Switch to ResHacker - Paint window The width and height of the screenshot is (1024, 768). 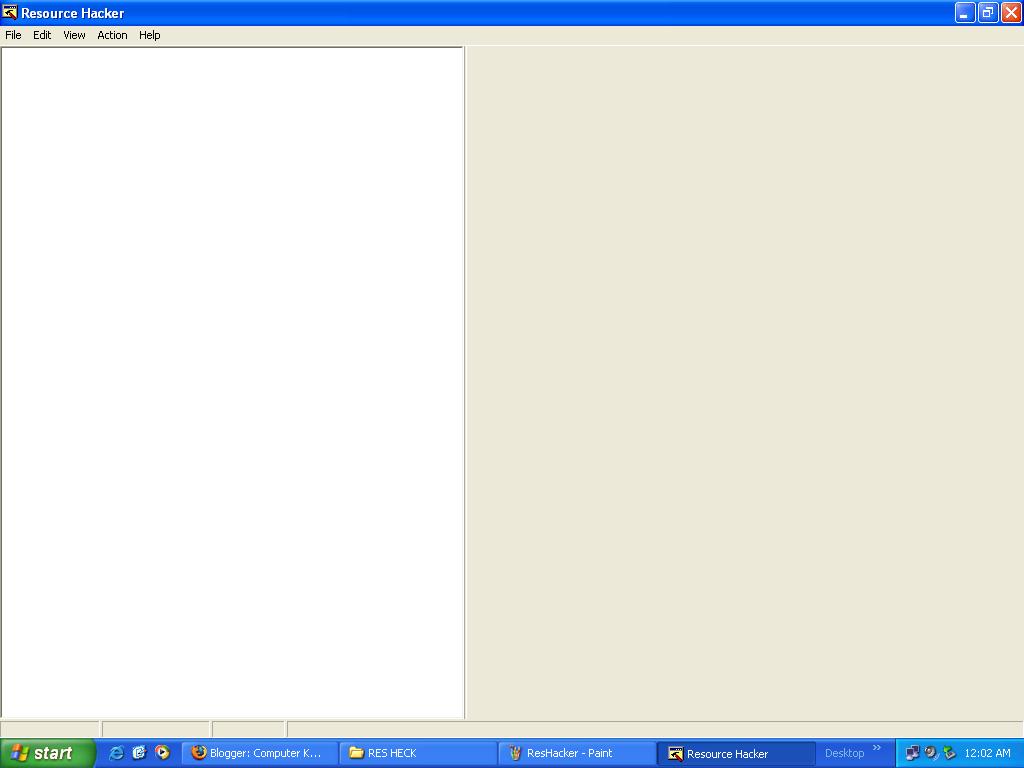click(x=577, y=753)
